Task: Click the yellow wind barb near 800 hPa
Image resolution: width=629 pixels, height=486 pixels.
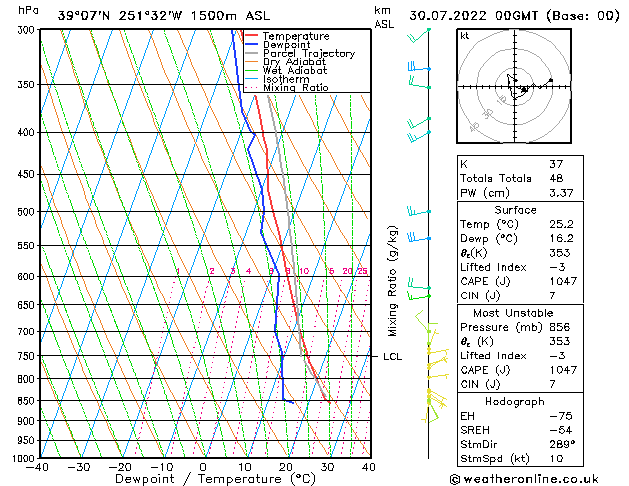Action: click(x=438, y=377)
